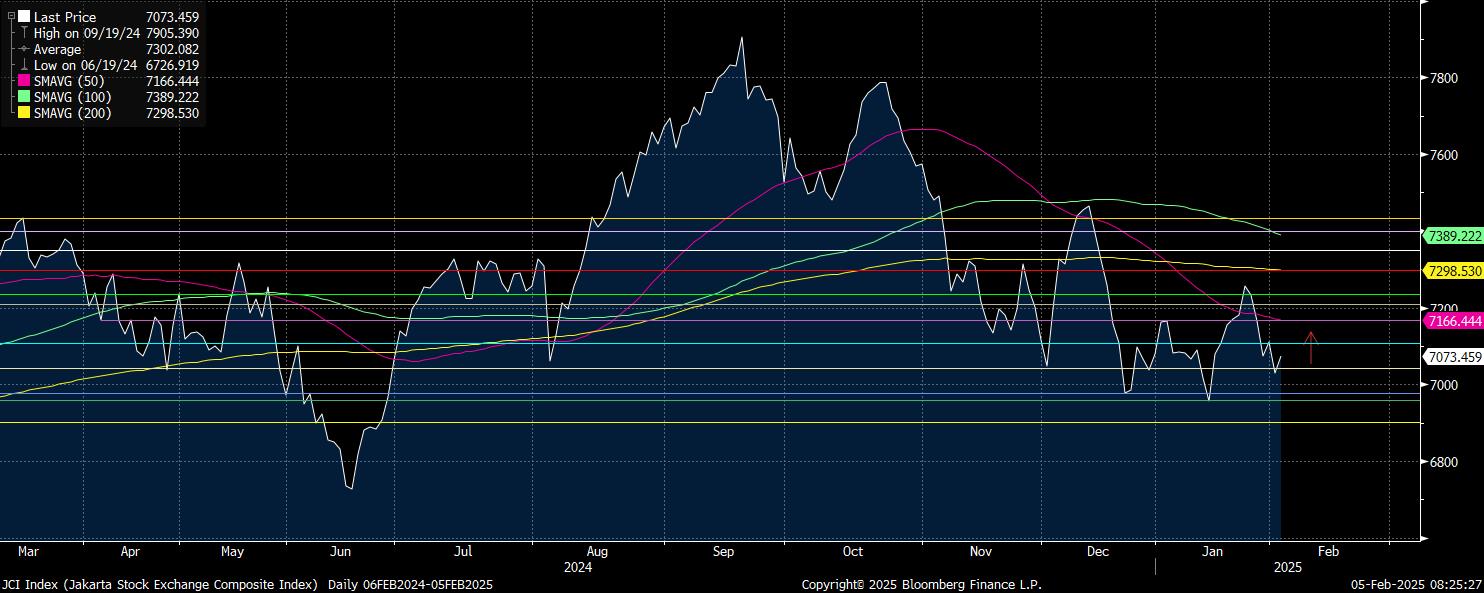
Task: Click the Average diamond icon in legend
Action: pyautogui.click(x=24, y=49)
